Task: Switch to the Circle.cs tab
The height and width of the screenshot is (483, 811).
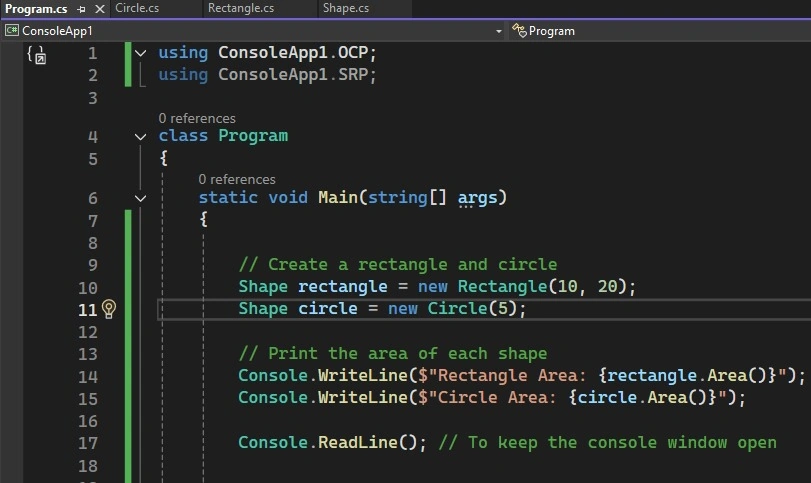Action: (x=137, y=8)
